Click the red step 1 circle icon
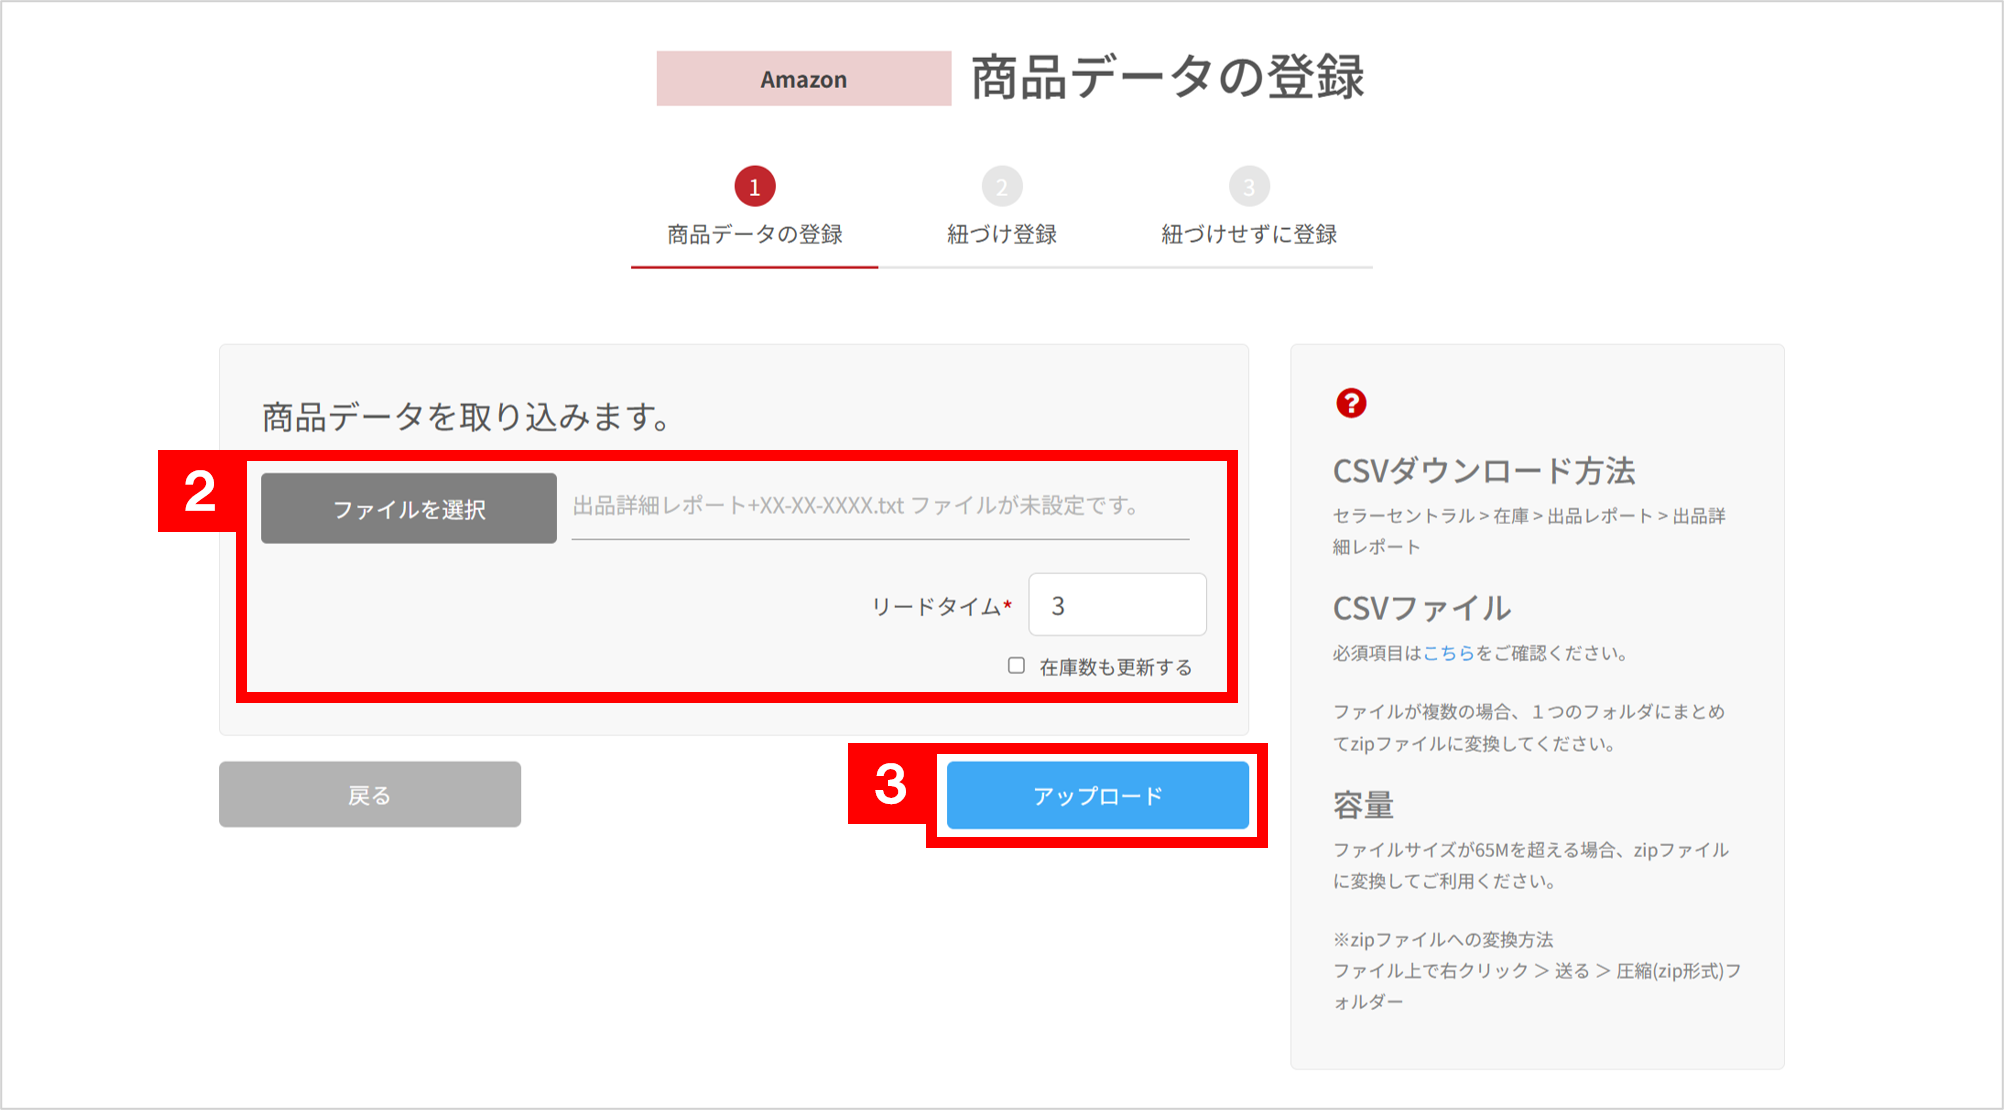This screenshot has width=2004, height=1110. pyautogui.click(x=754, y=185)
